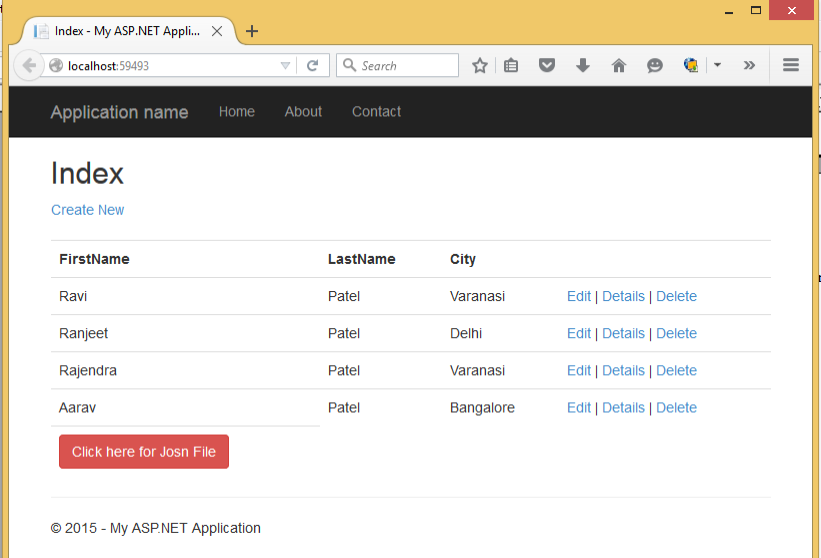The image size is (821, 558).
Task: Go to the Firefox home page icon
Action: (x=619, y=66)
